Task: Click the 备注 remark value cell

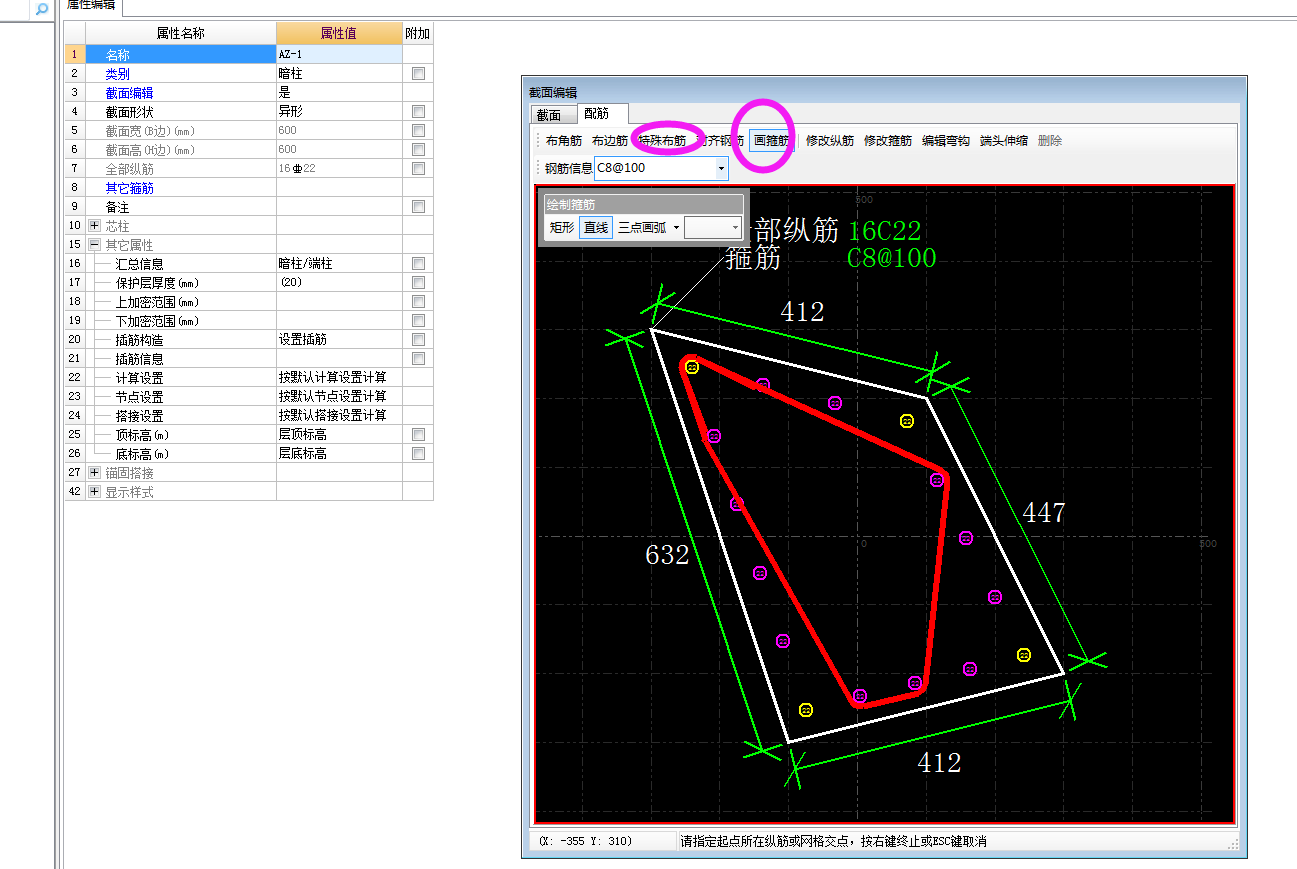Action: (x=339, y=206)
